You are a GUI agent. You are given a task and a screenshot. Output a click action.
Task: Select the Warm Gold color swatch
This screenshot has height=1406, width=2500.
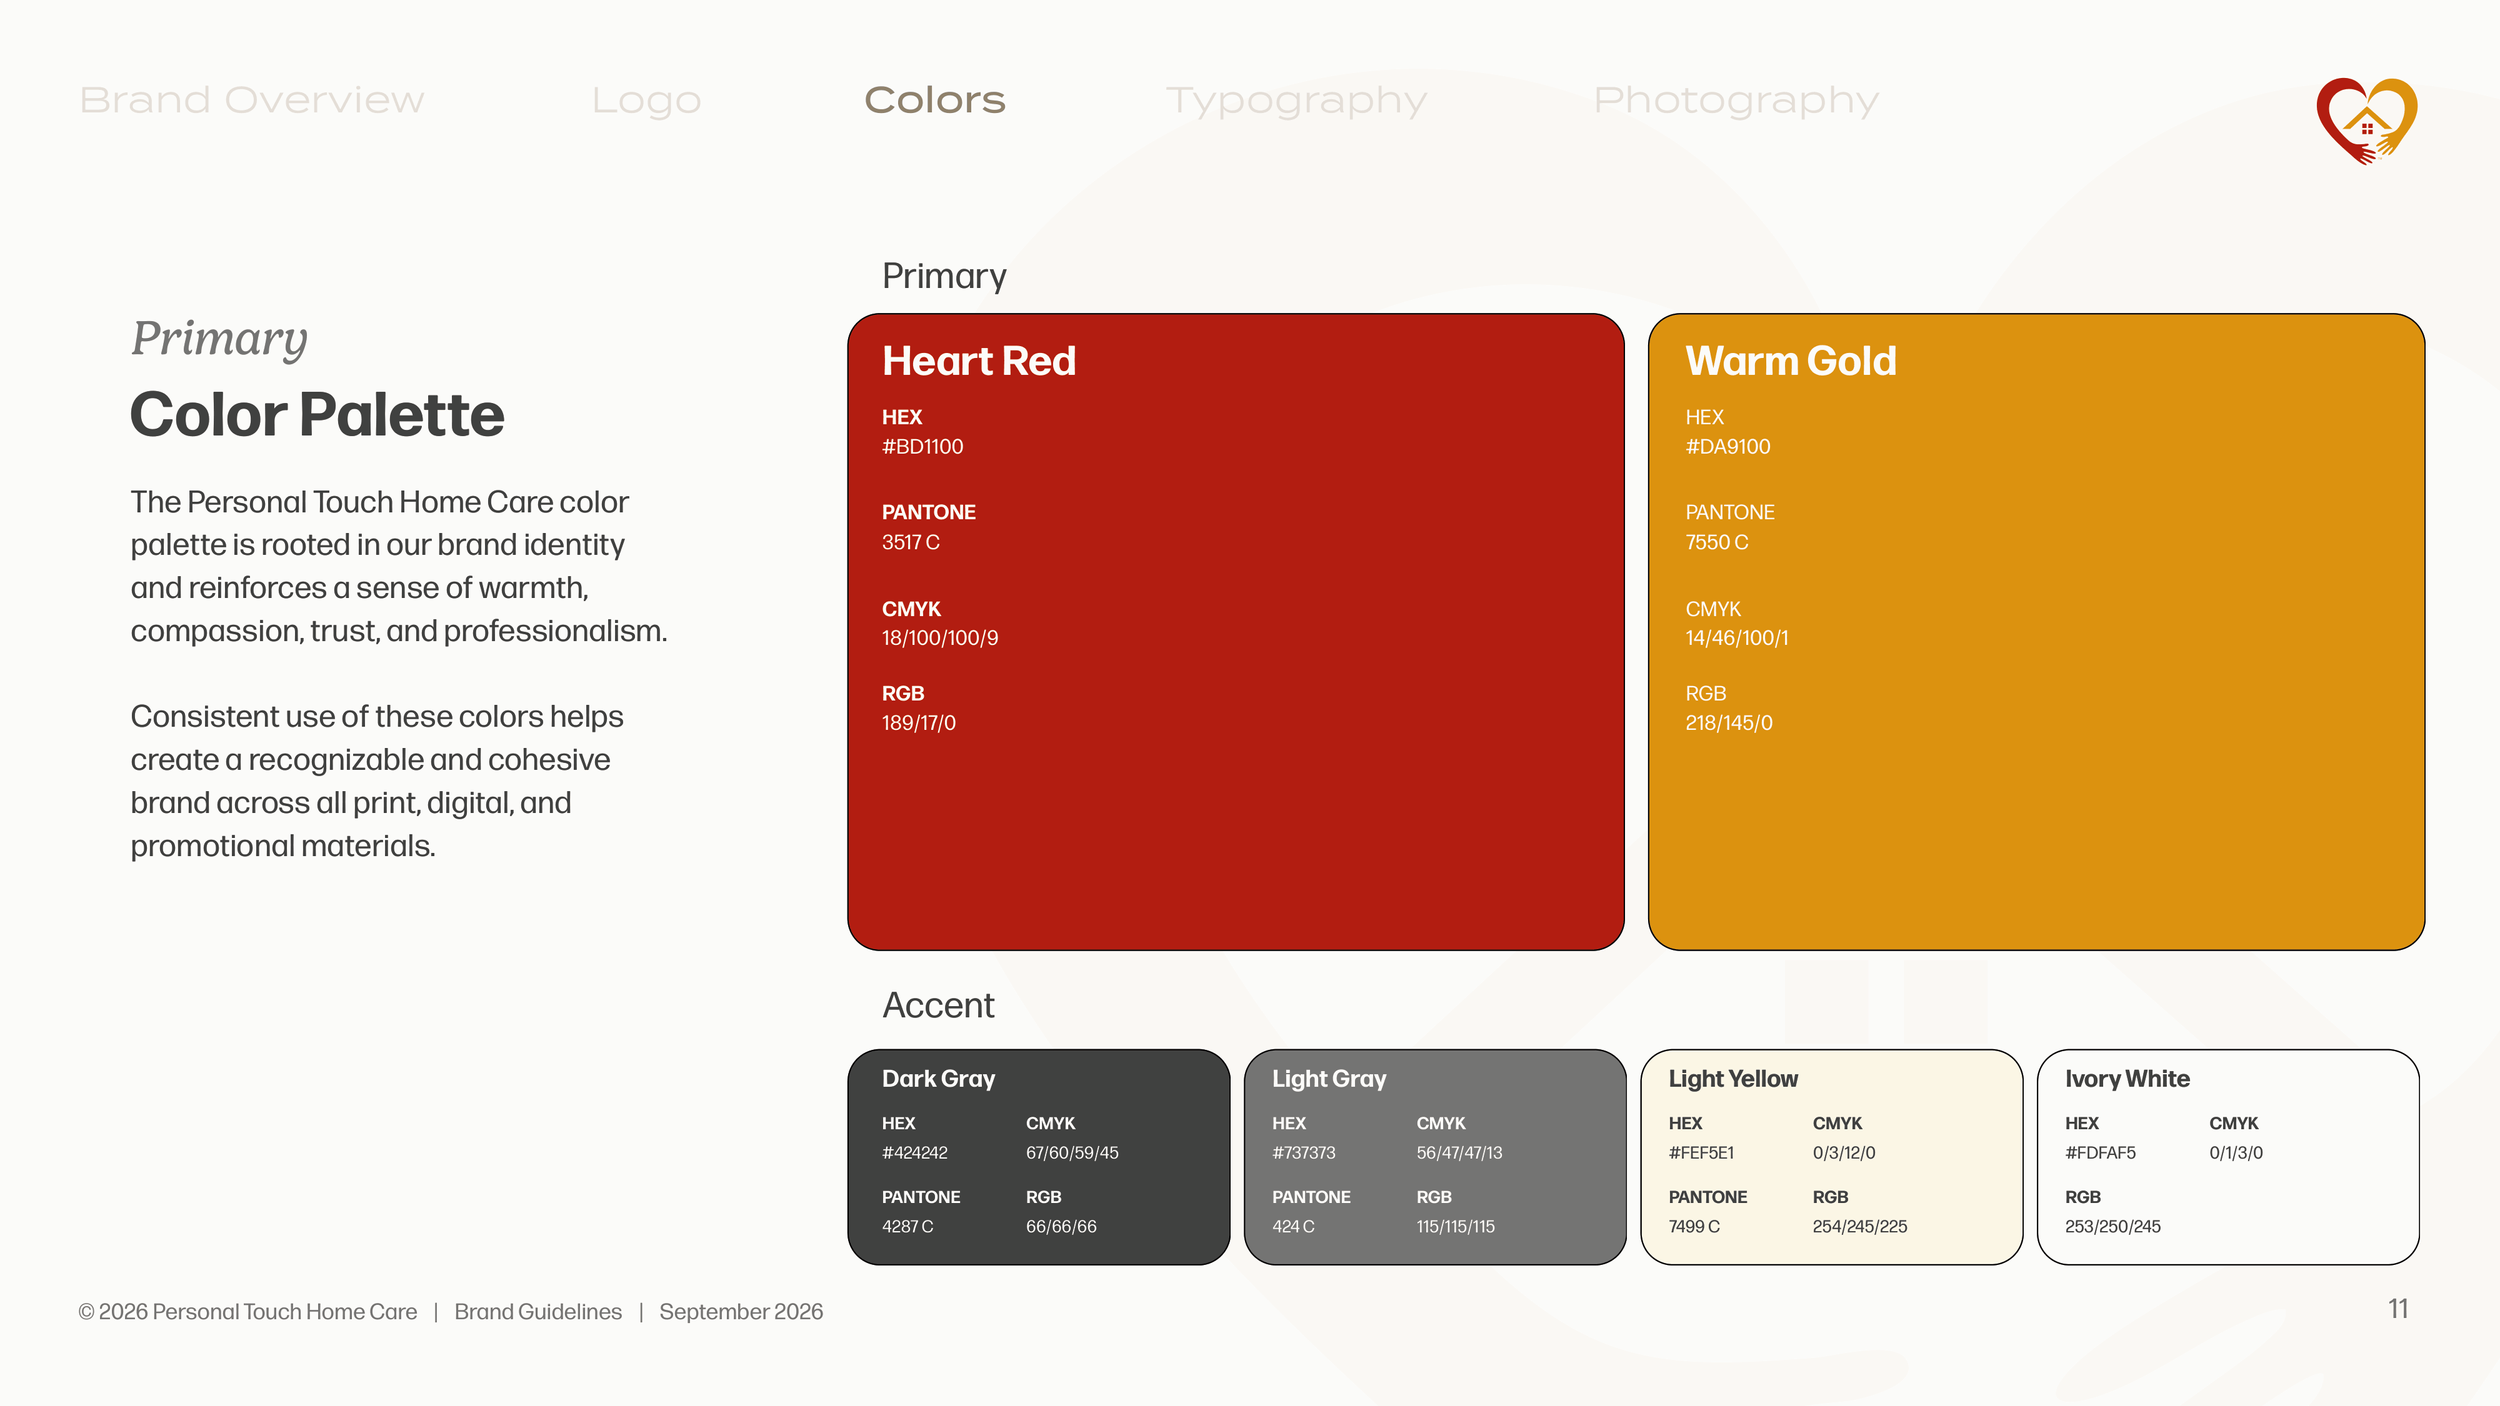(x=2036, y=631)
